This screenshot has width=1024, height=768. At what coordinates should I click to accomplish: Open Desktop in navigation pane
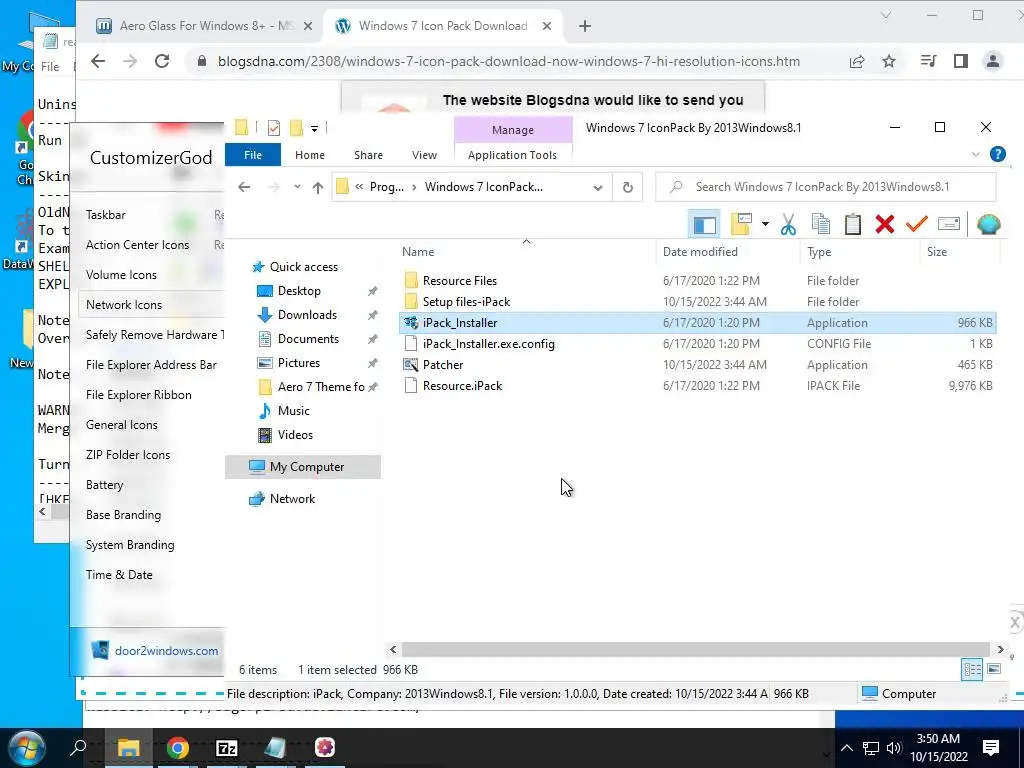pos(299,291)
